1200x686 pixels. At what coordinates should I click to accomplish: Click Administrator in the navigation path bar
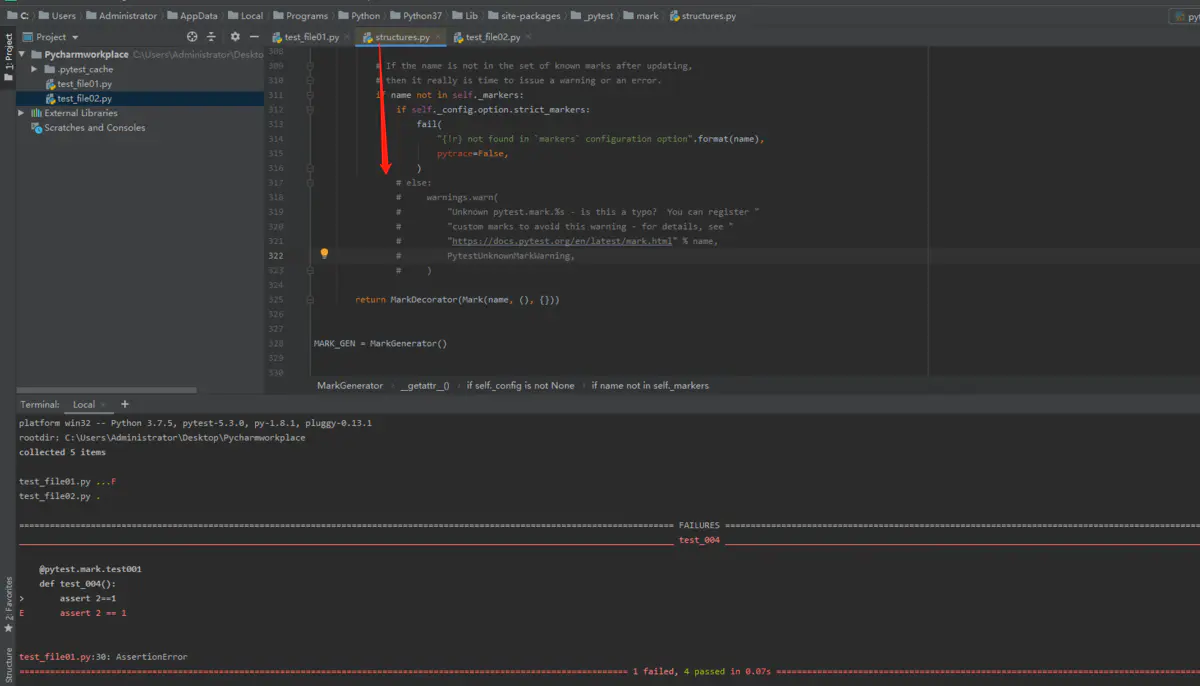(x=128, y=16)
